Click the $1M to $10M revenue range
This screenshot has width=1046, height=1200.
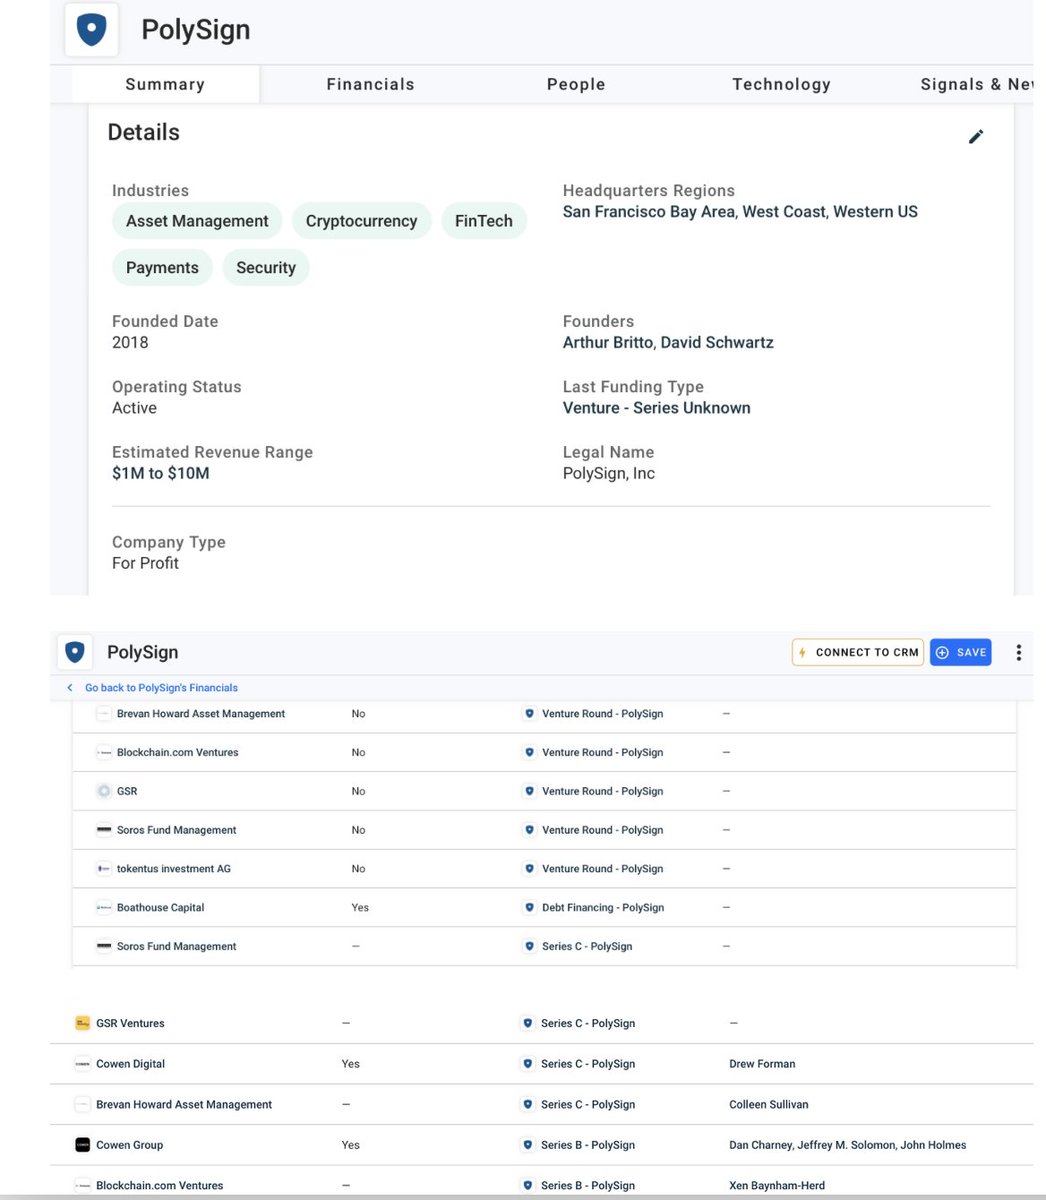161,473
